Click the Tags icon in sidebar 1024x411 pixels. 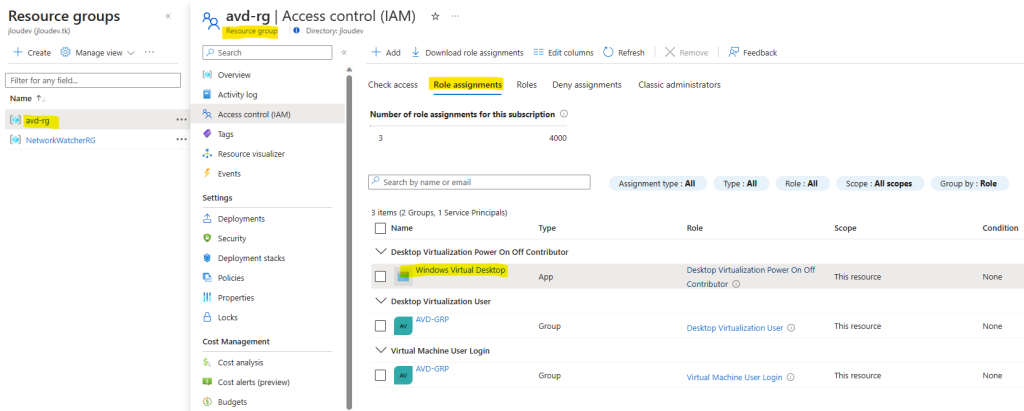coord(207,134)
